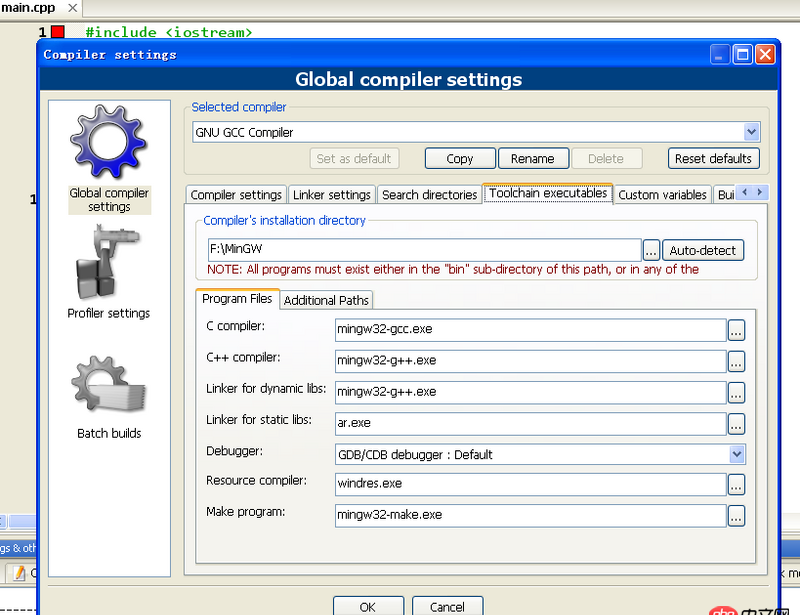Toggle the red breakpoint marker on line 1
Image resolution: width=800 pixels, height=615 pixels.
(x=58, y=32)
